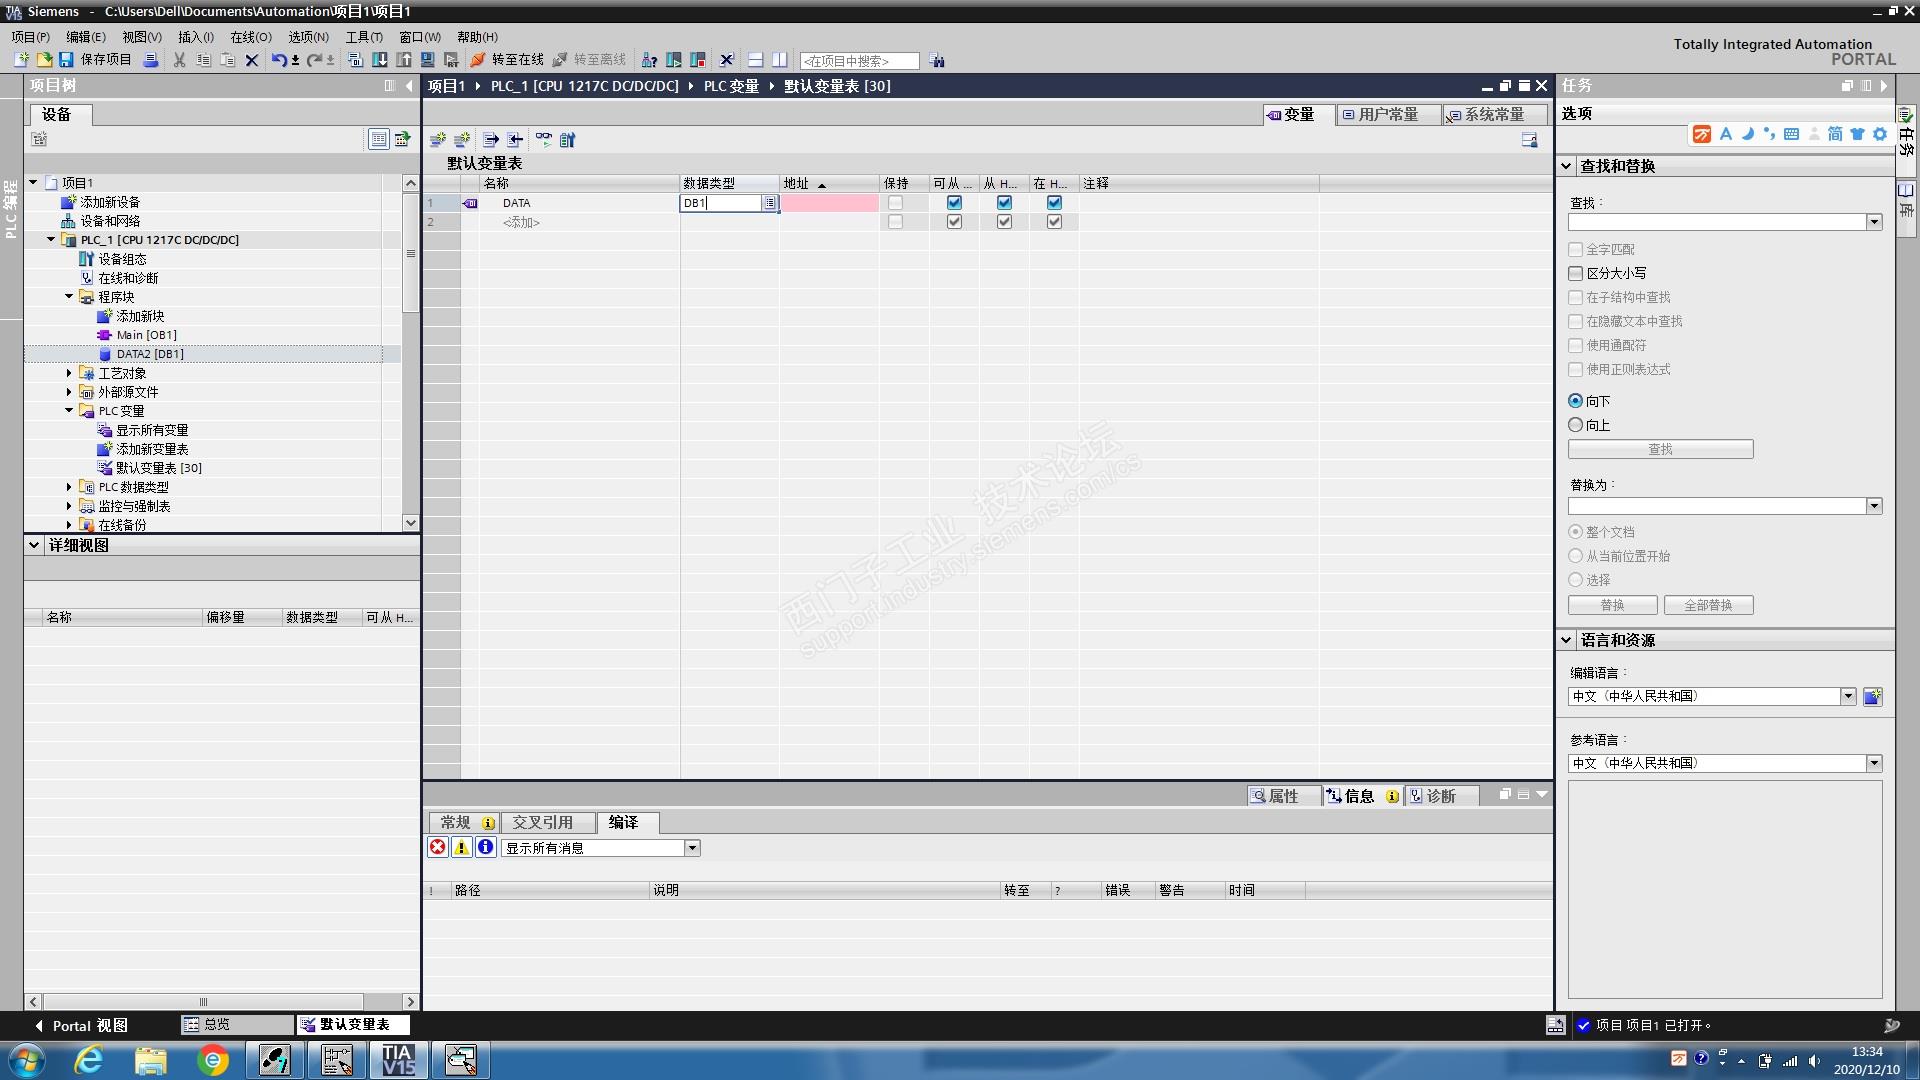Enable case-sensitive (区分大小写) checkbox
1920x1080 pixels.
pos(1576,273)
